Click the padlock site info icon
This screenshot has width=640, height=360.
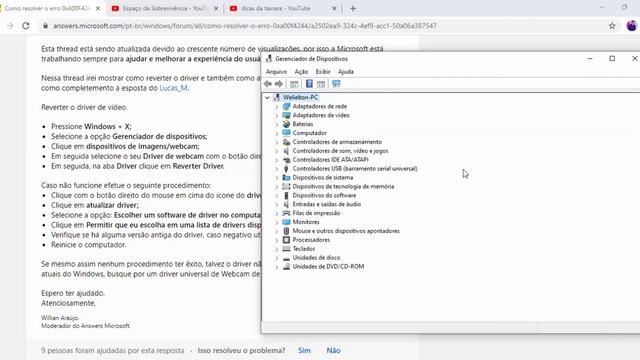(x=45, y=26)
